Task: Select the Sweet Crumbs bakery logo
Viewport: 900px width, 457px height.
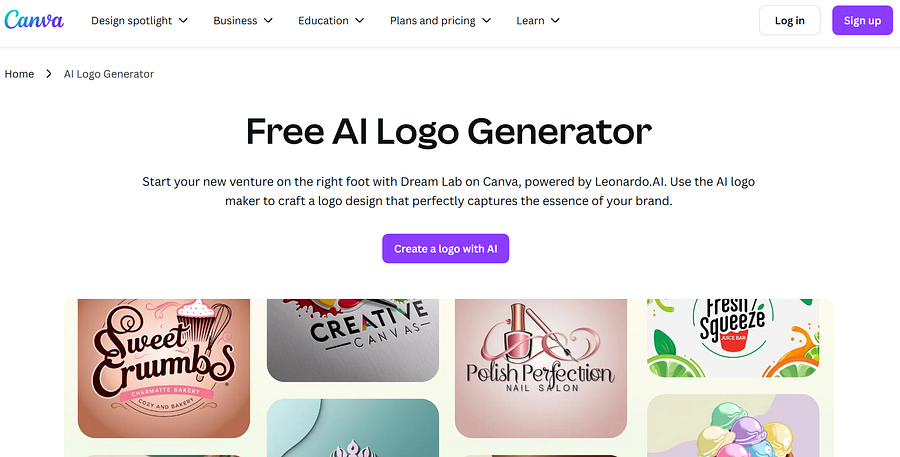Action: click(164, 368)
